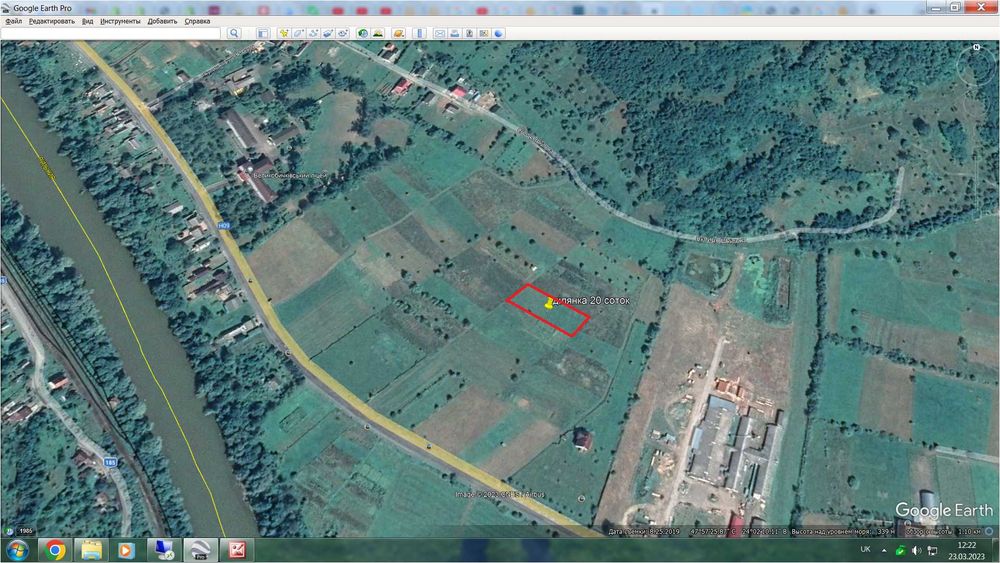The image size is (1000, 563).
Task: Open the media player taskbar icon
Action: pos(126,550)
